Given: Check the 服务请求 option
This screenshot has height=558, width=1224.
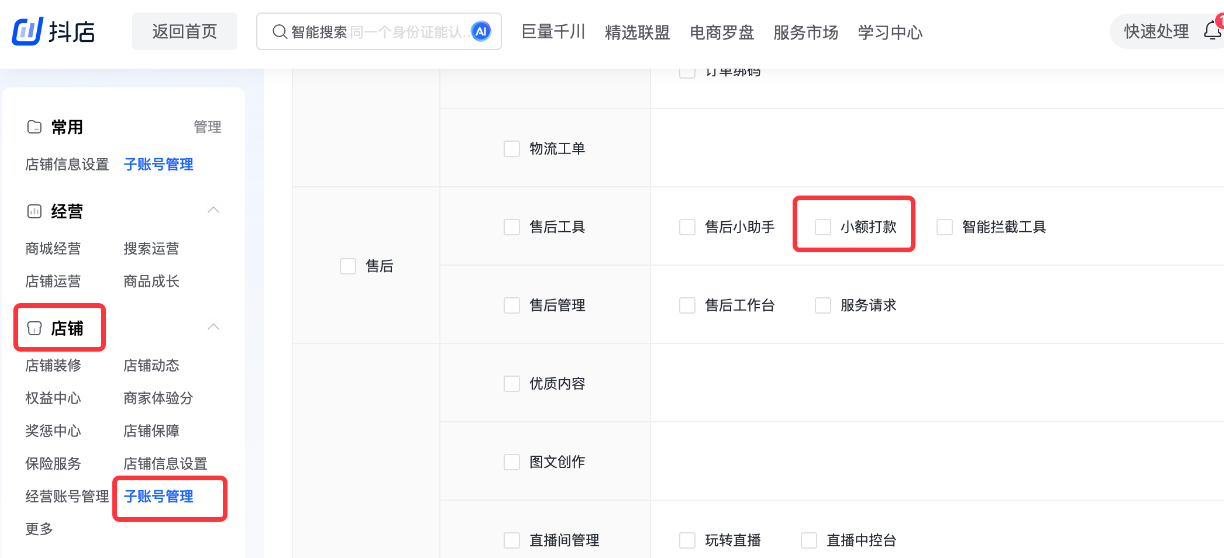Looking at the screenshot, I should pyautogui.click(x=823, y=305).
